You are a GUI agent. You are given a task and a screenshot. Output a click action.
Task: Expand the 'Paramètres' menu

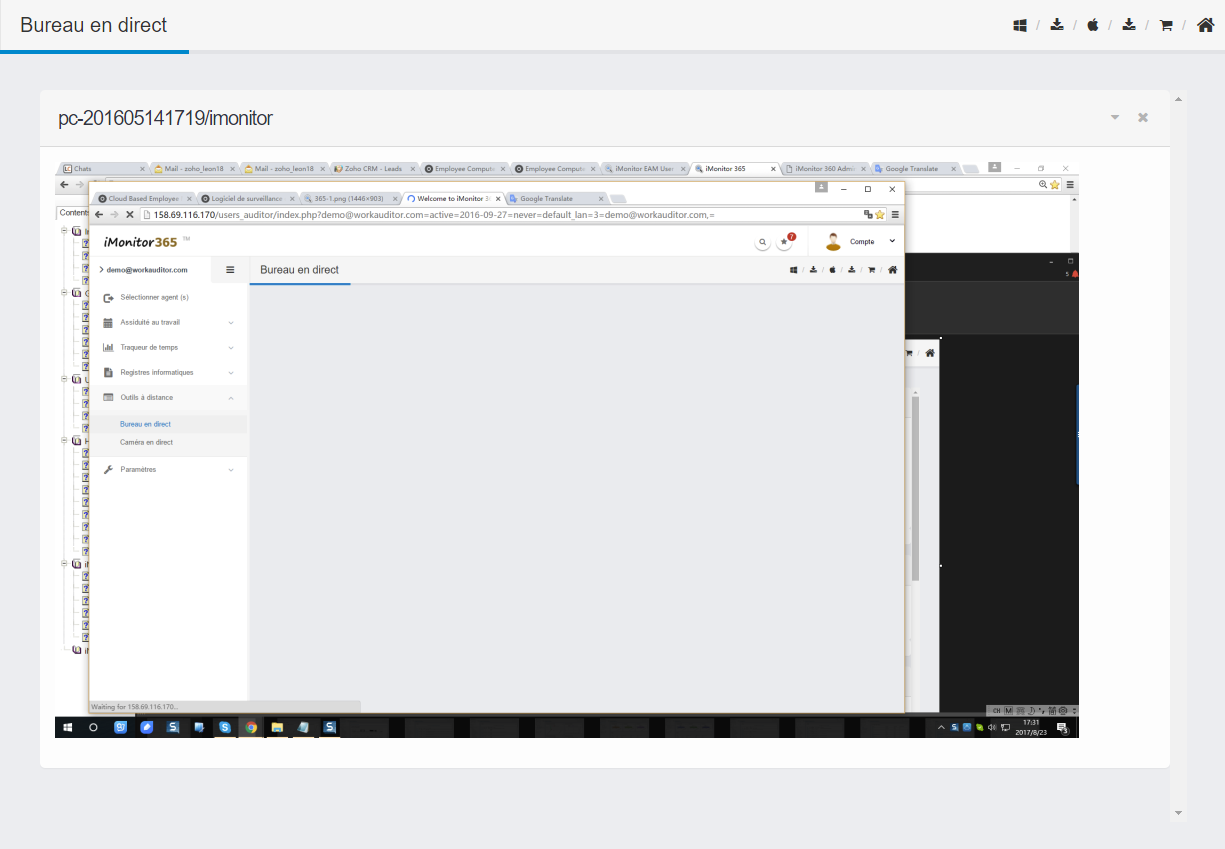tap(169, 469)
